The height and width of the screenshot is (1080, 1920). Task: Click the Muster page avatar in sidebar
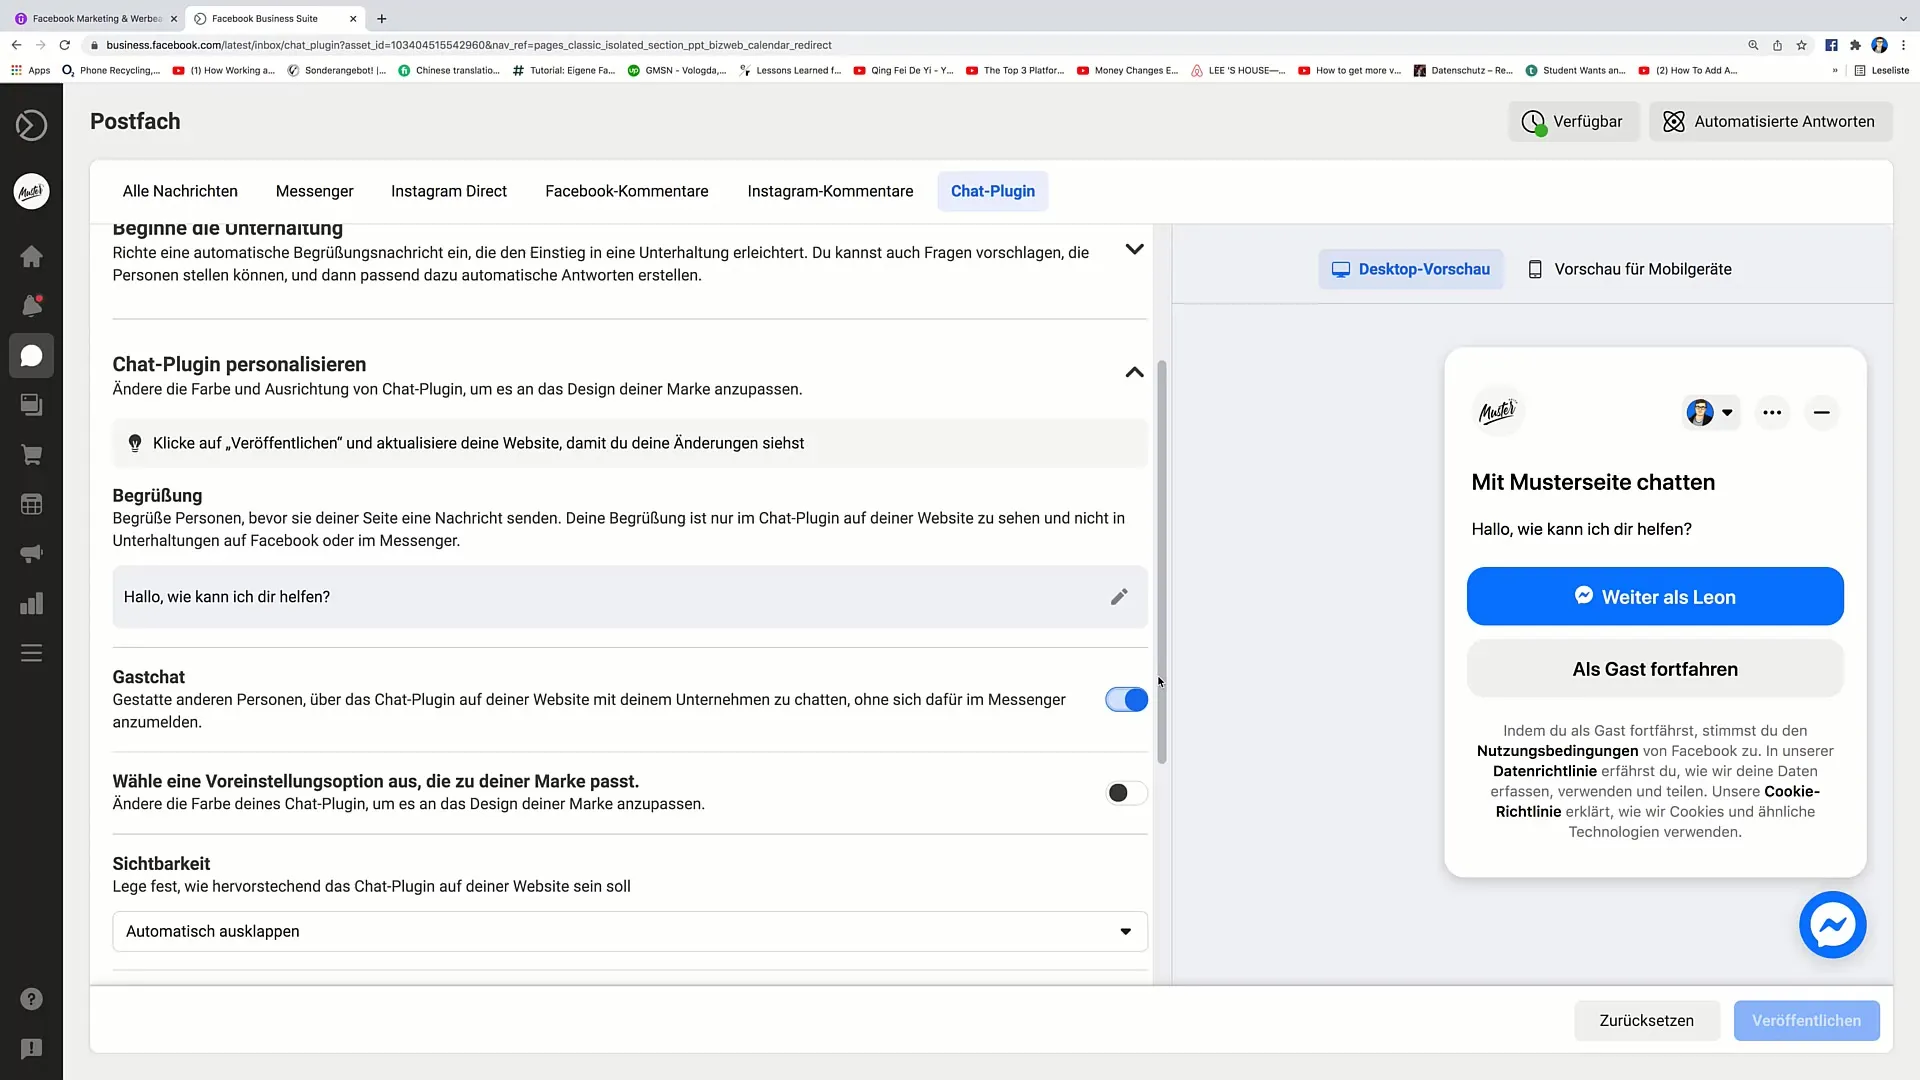(31, 191)
